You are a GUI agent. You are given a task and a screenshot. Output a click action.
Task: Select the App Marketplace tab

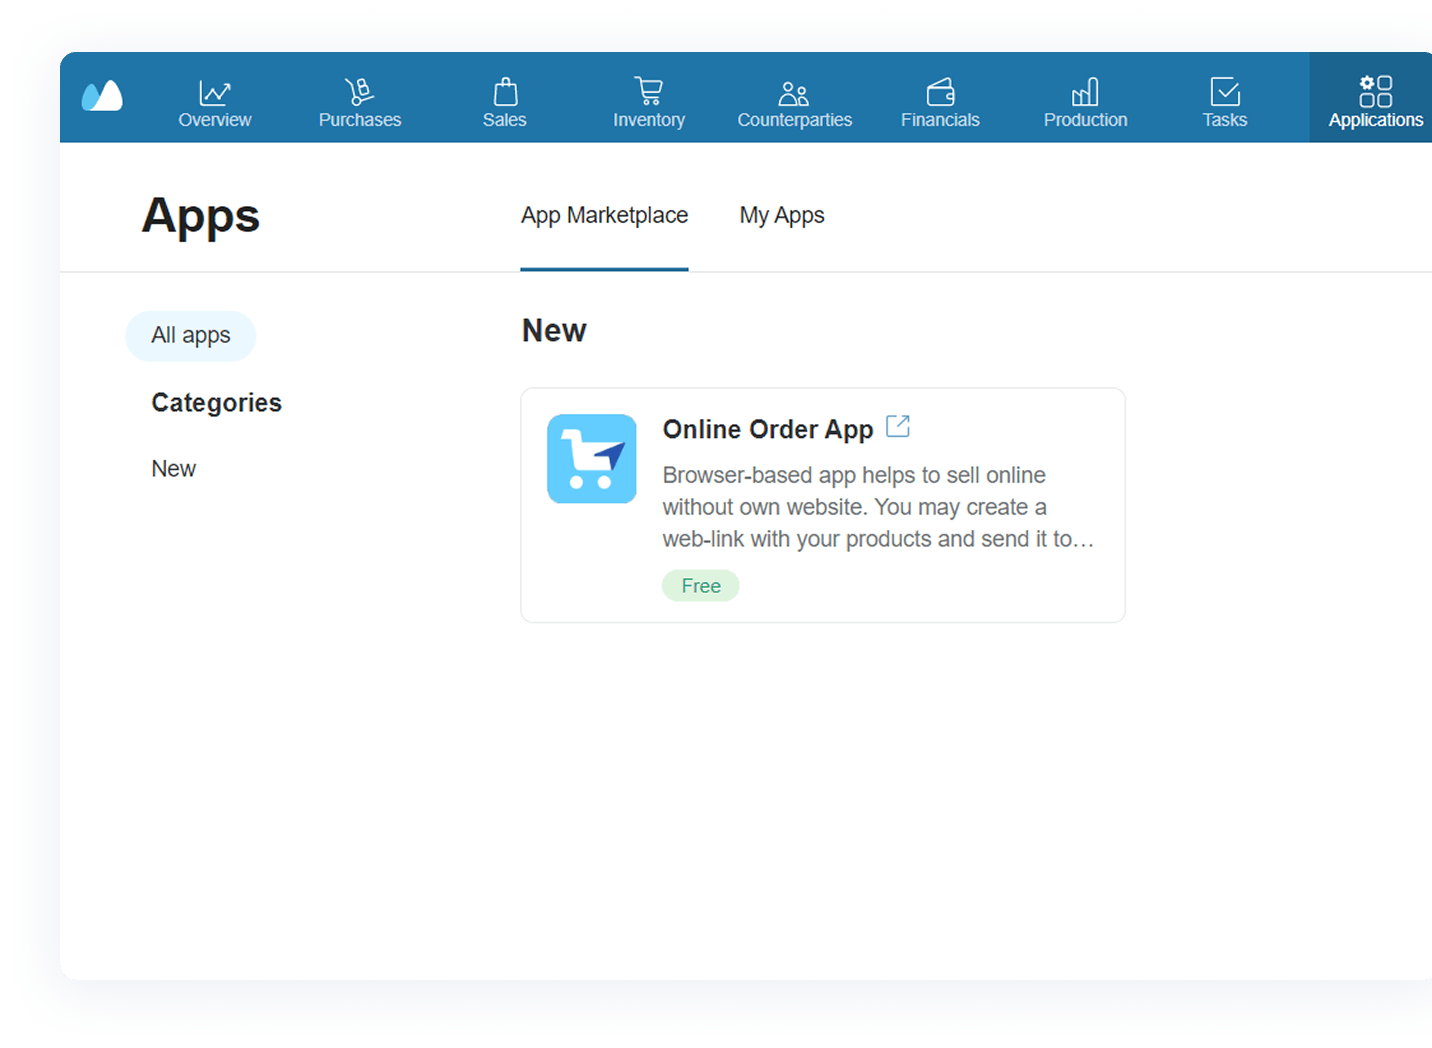tap(604, 215)
